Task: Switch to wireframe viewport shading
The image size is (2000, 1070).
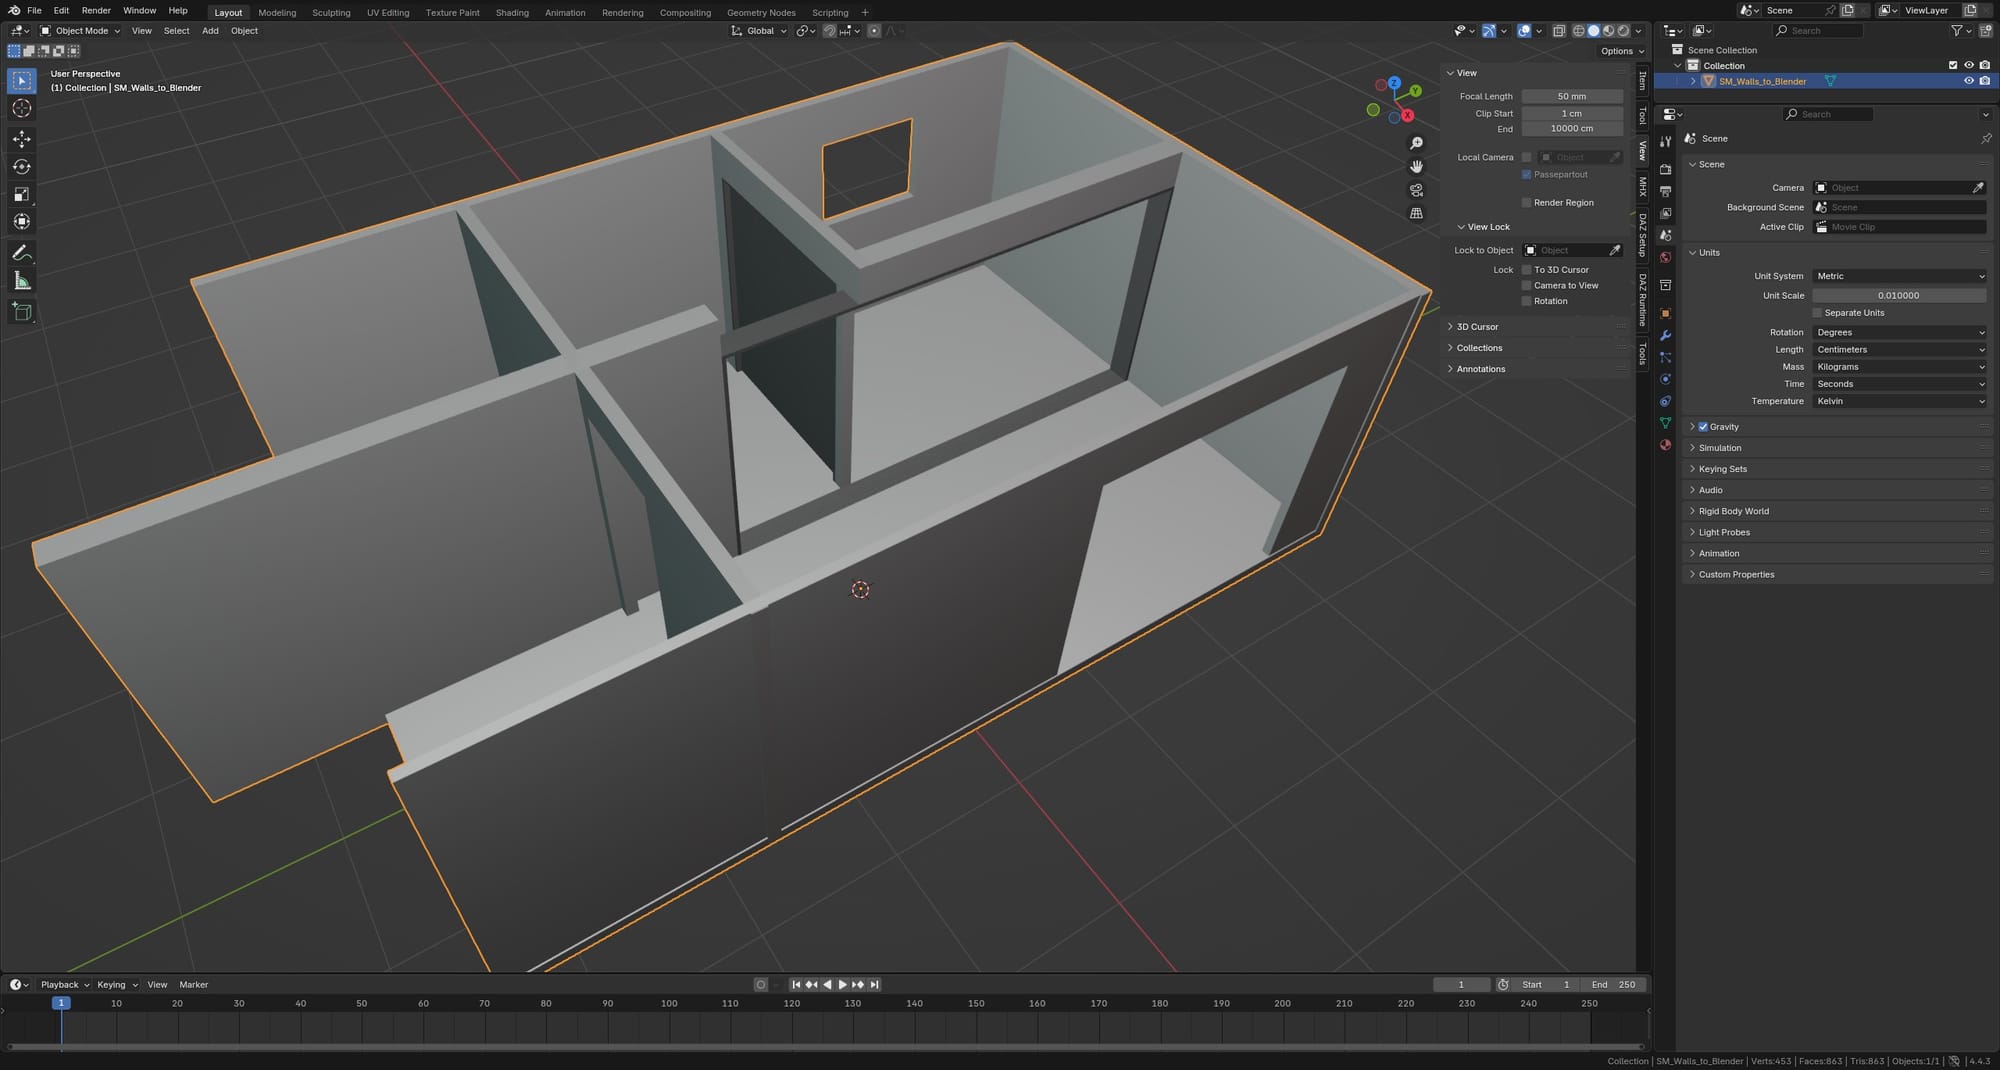Action: click(x=1579, y=31)
